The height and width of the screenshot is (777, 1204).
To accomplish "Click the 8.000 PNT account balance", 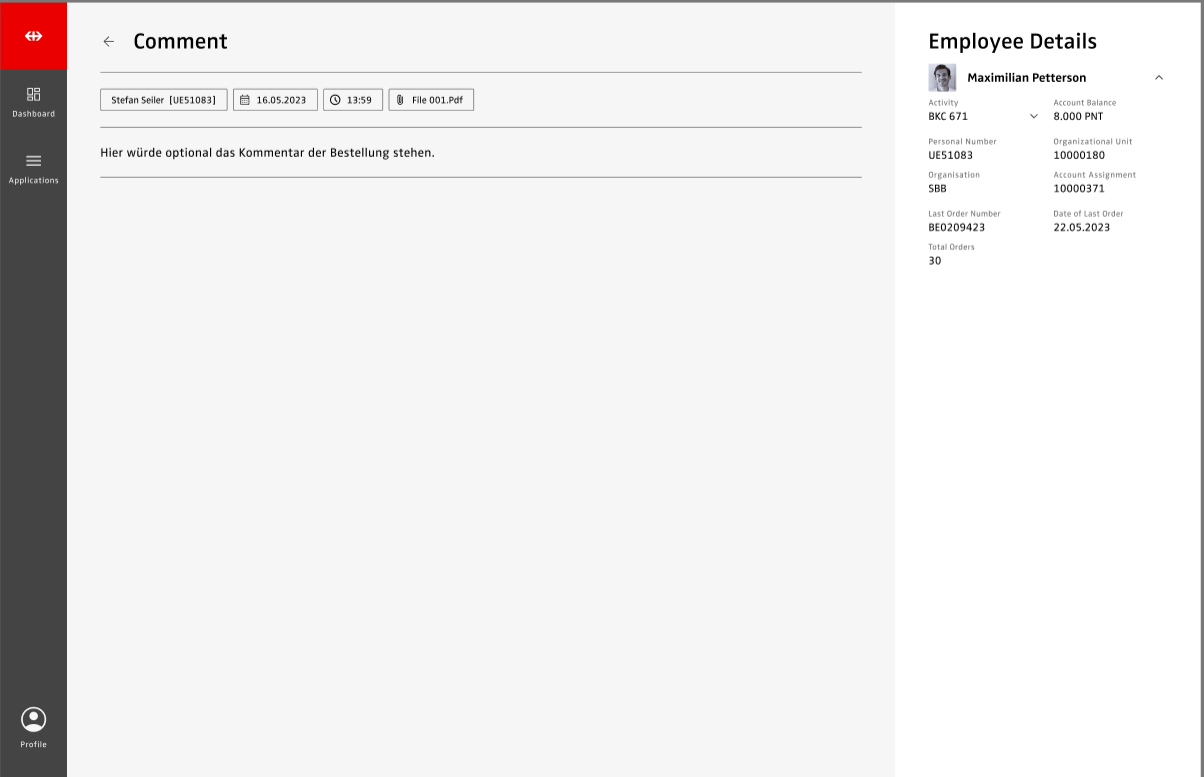I will (x=1078, y=117).
